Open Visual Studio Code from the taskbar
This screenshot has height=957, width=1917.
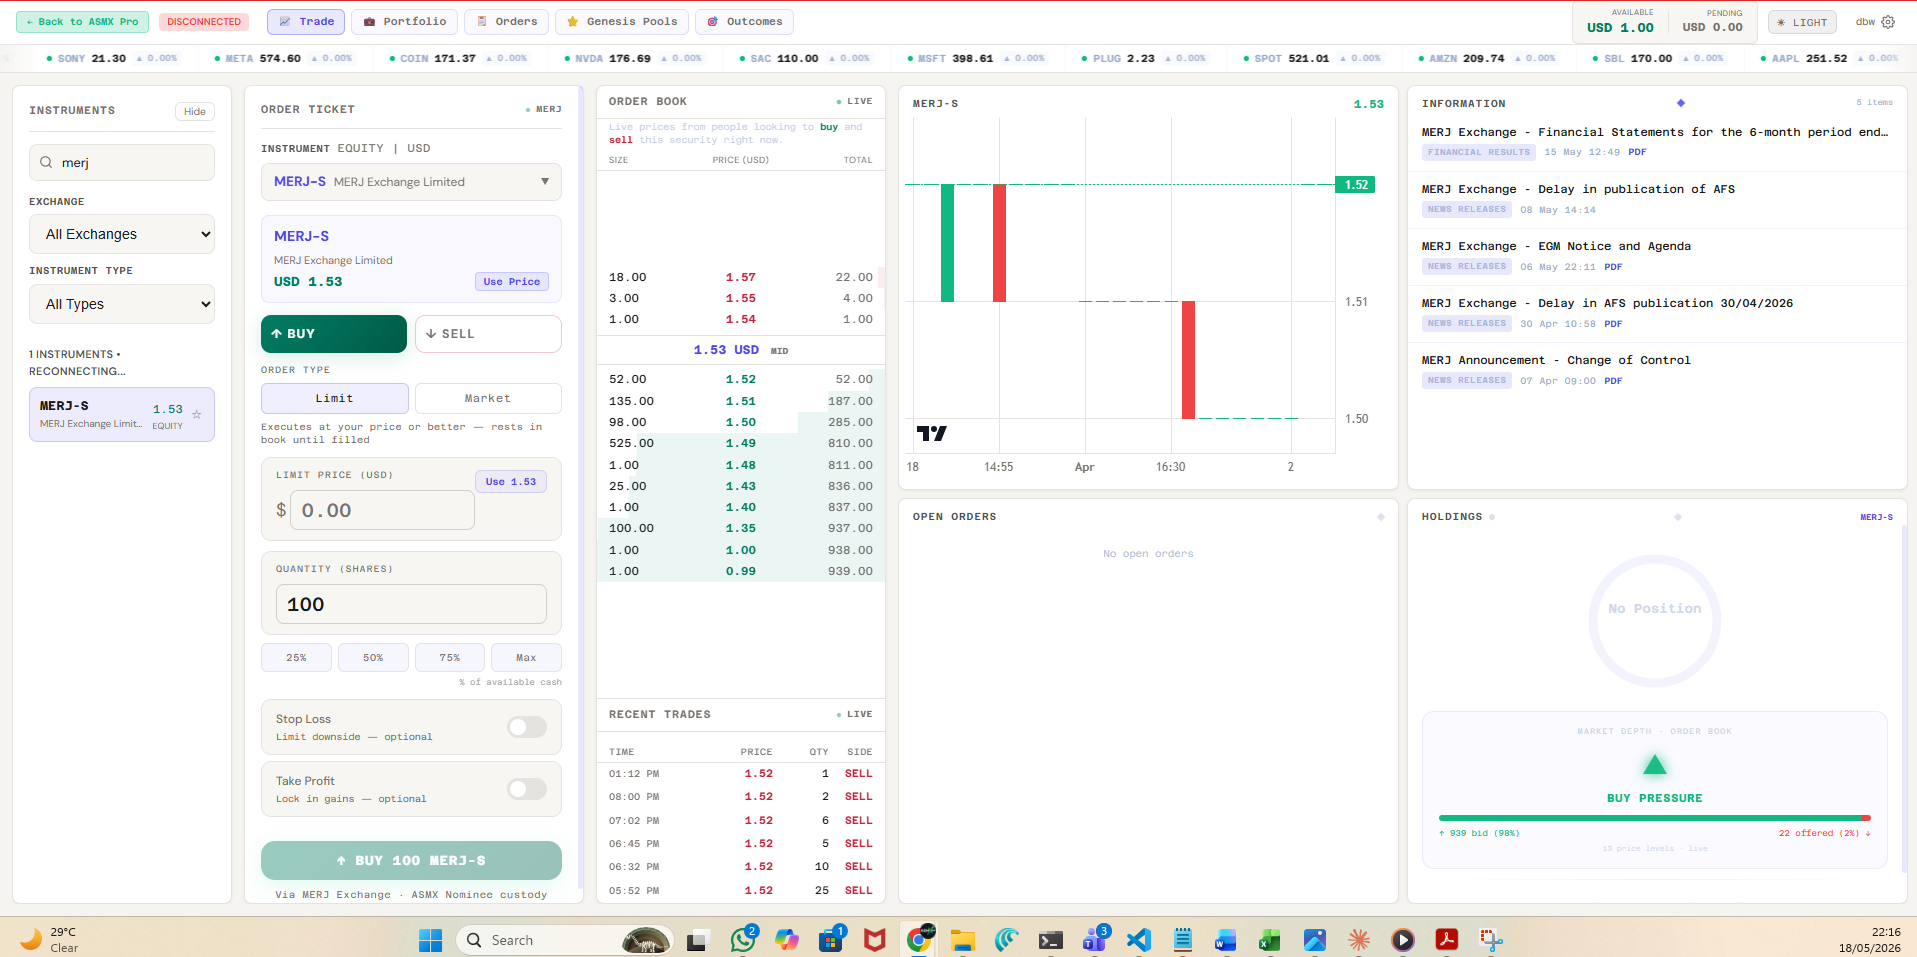coord(1138,939)
